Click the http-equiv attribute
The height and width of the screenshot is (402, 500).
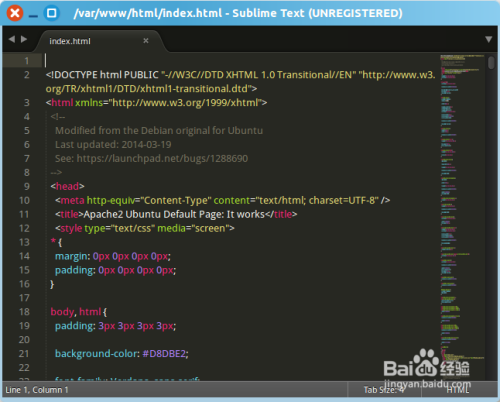pyautogui.click(x=111, y=200)
